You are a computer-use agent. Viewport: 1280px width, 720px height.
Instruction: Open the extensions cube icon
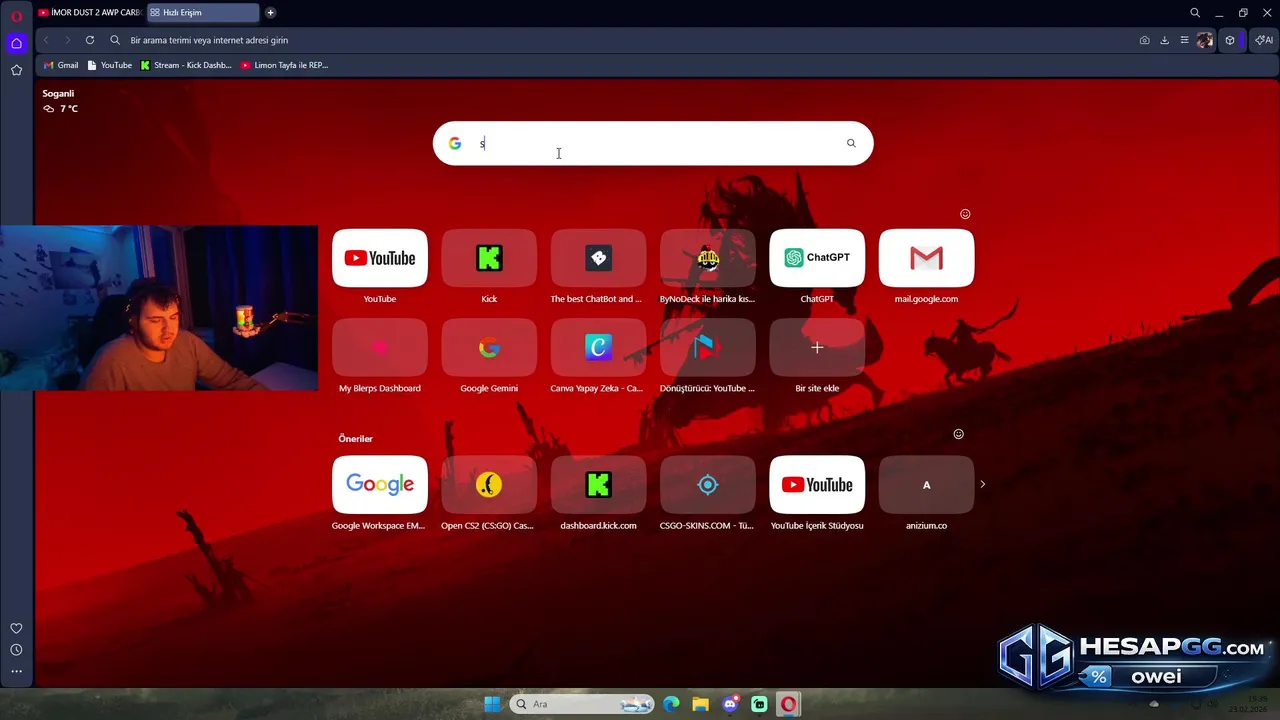tap(1230, 40)
